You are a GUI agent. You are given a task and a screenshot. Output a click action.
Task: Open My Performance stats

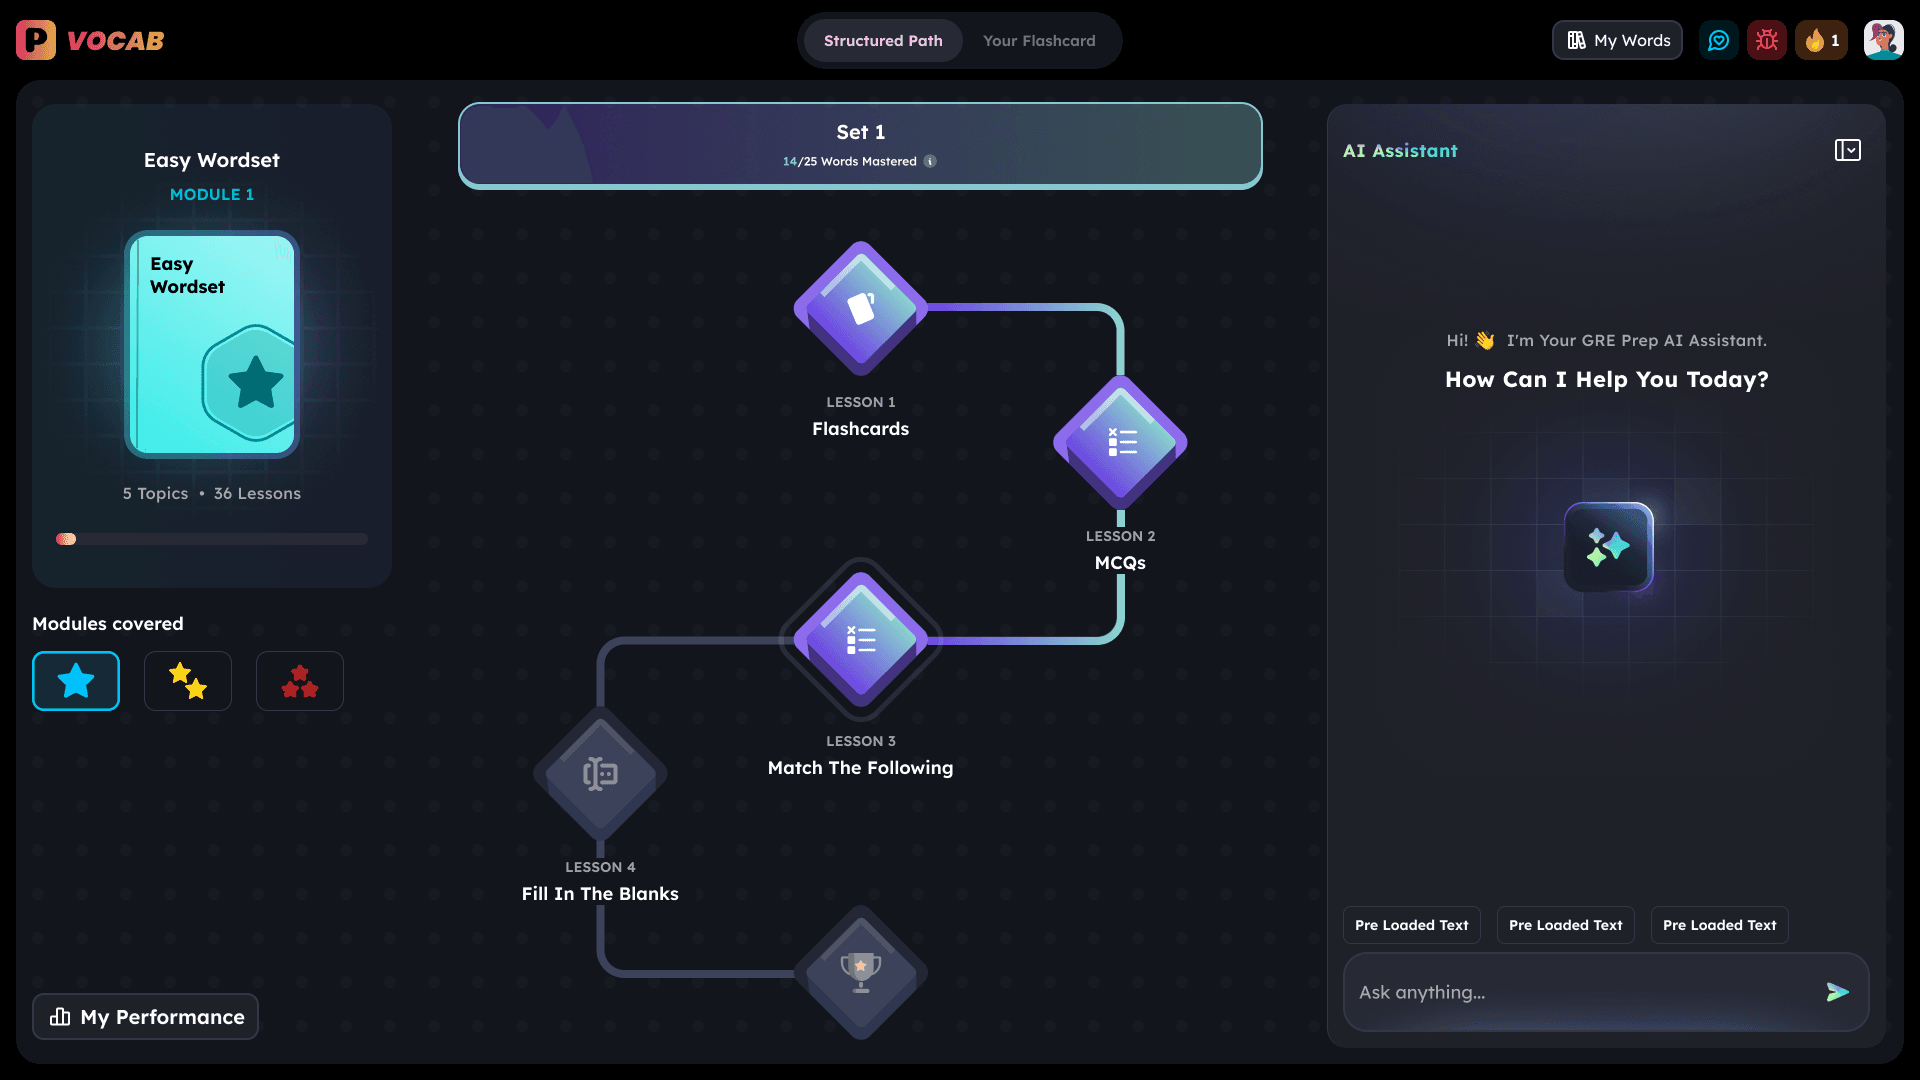tap(146, 1017)
